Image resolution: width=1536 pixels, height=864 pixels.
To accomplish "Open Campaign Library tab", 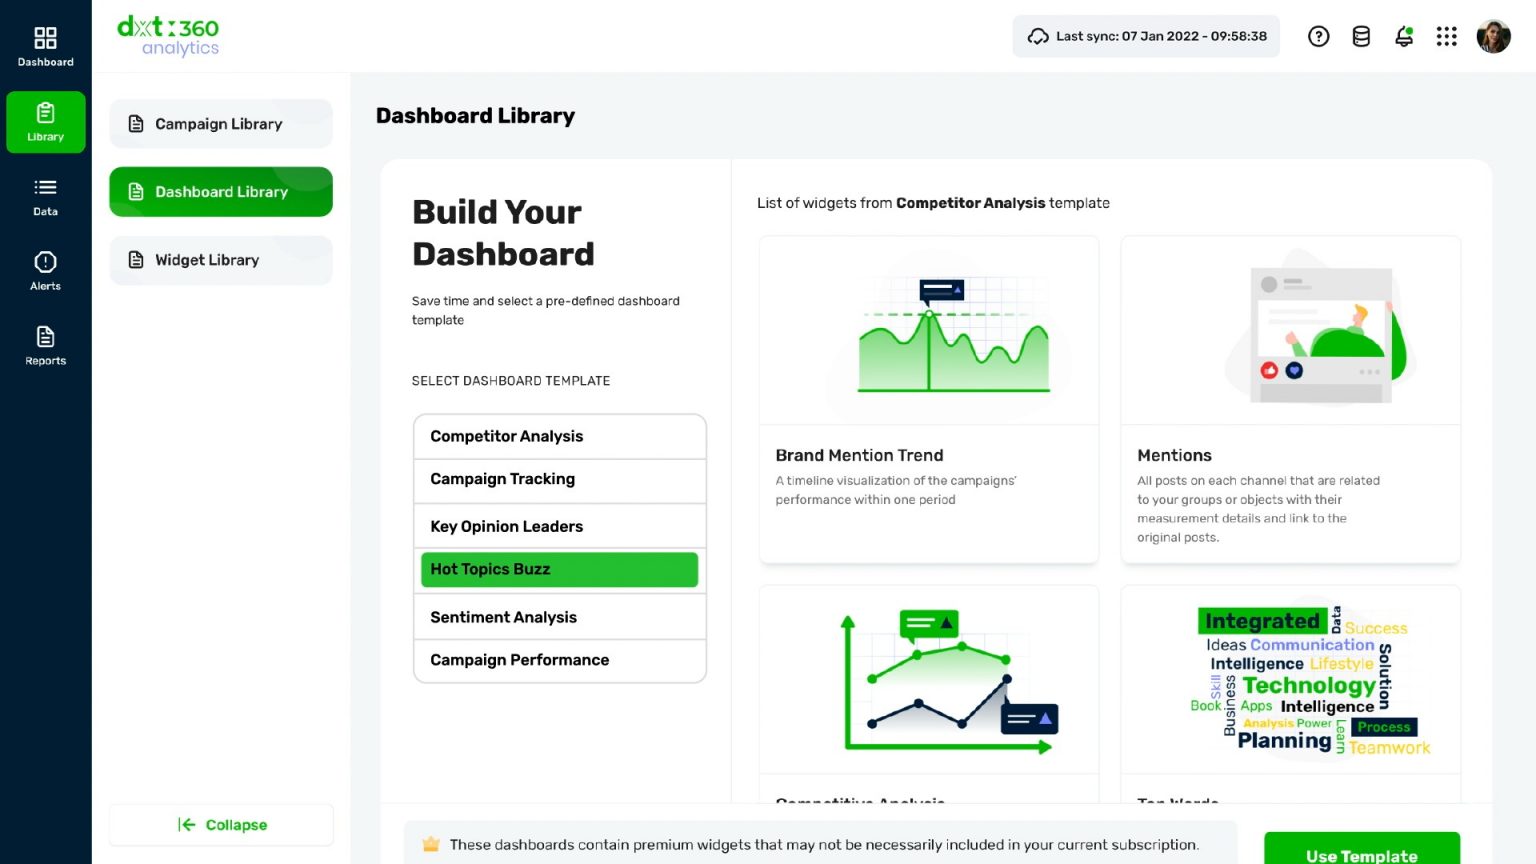I will pos(220,124).
